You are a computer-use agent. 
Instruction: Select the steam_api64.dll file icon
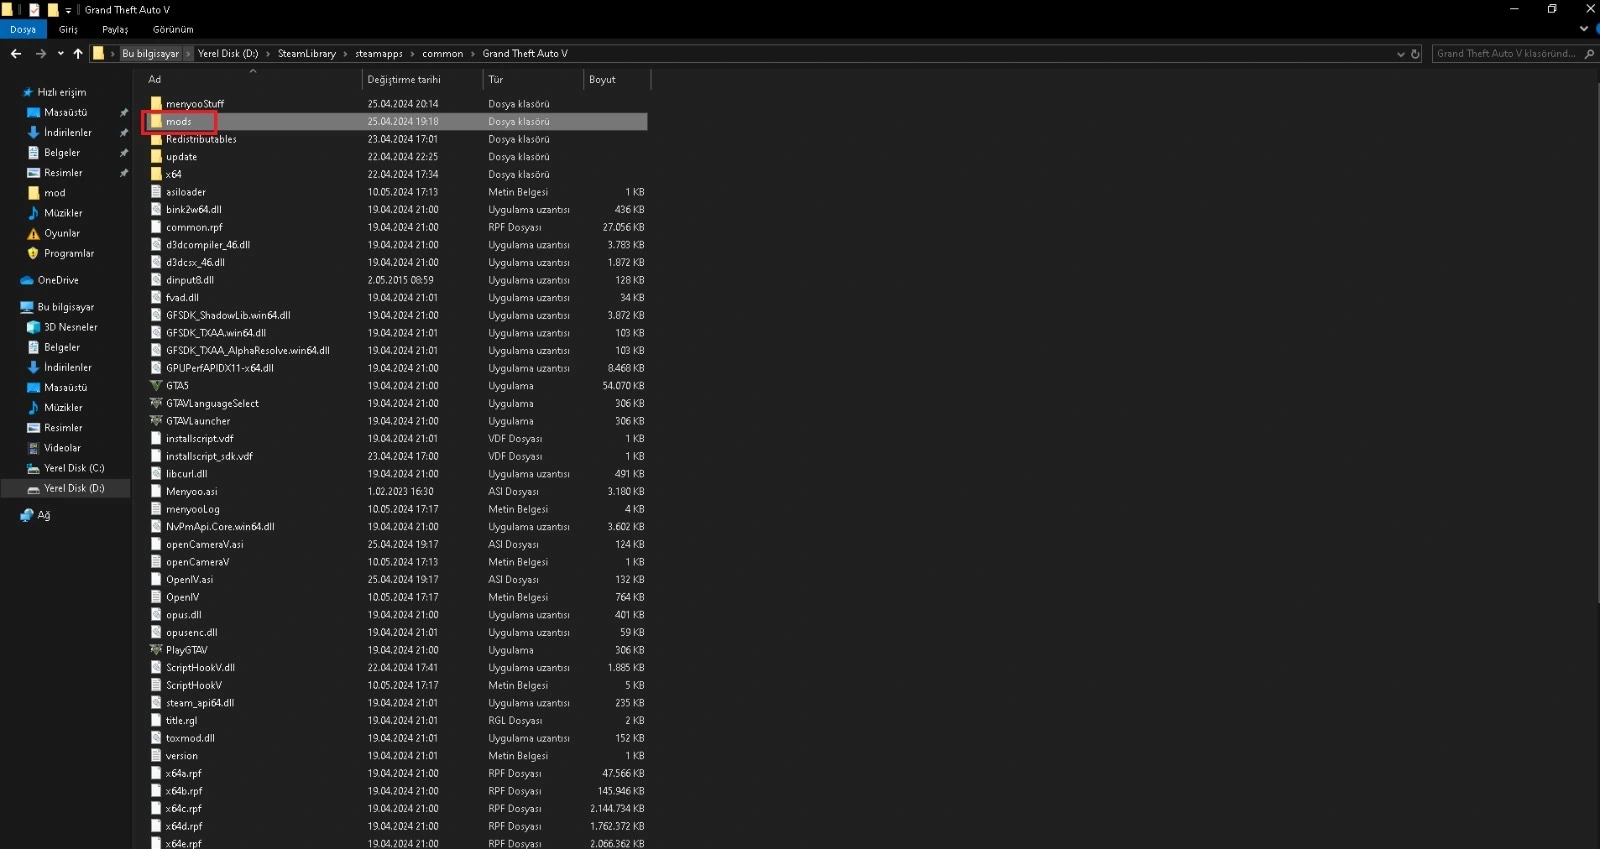click(156, 703)
